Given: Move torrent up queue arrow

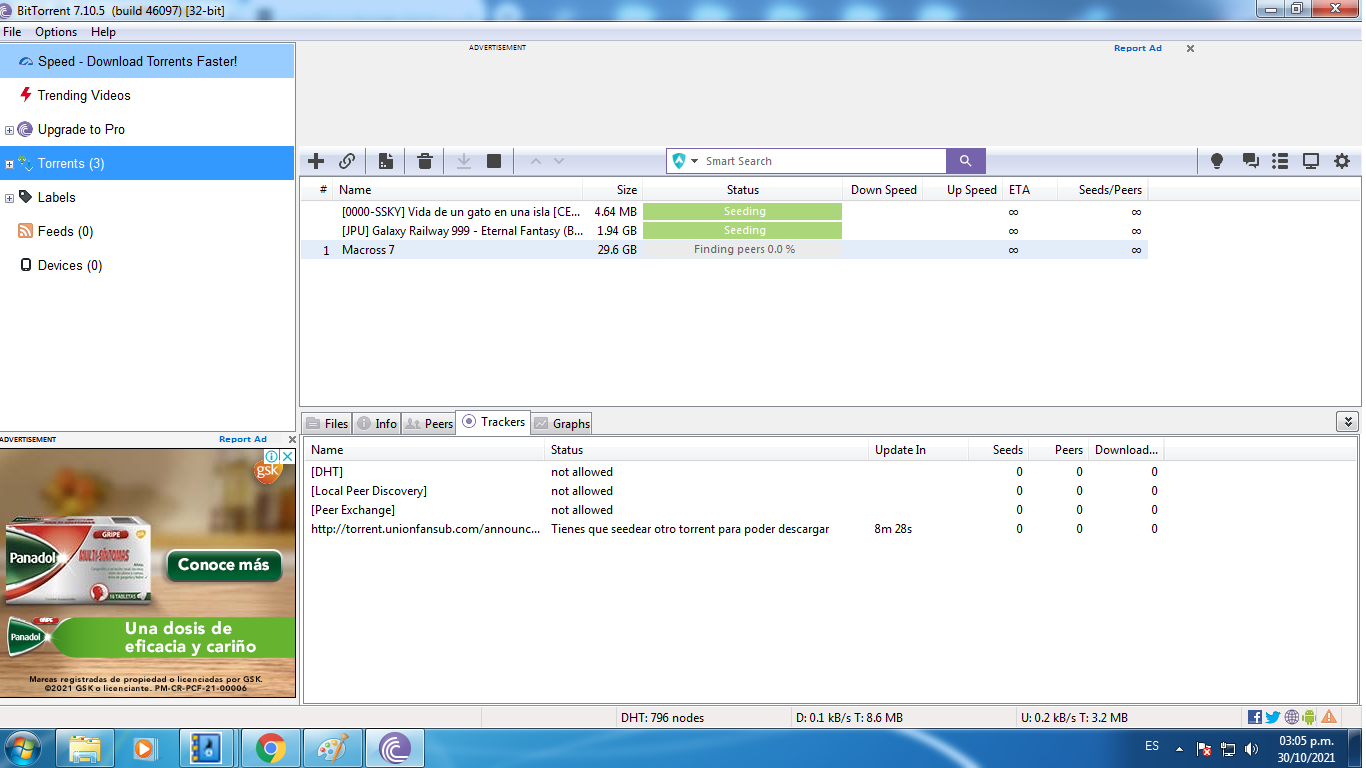Looking at the screenshot, I should click(535, 161).
